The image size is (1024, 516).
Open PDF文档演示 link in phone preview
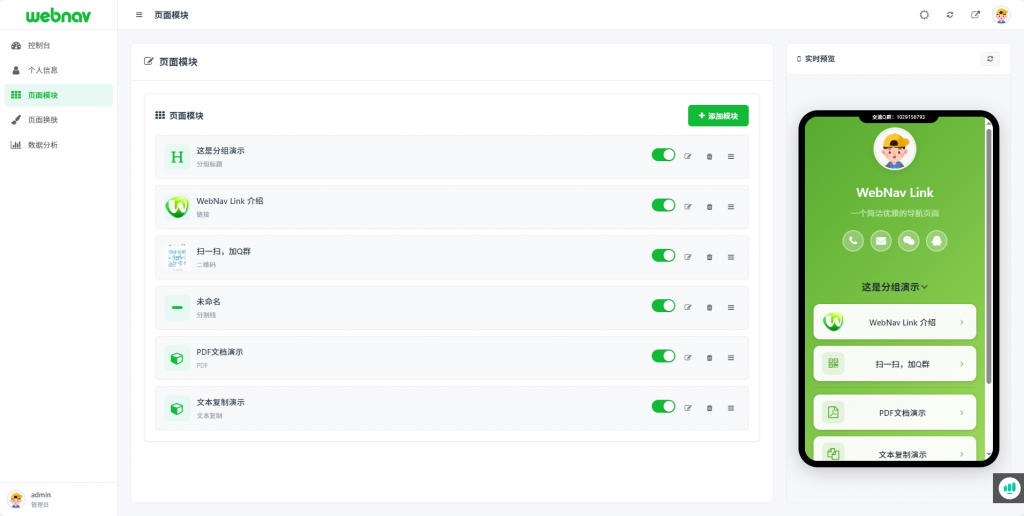click(895, 412)
